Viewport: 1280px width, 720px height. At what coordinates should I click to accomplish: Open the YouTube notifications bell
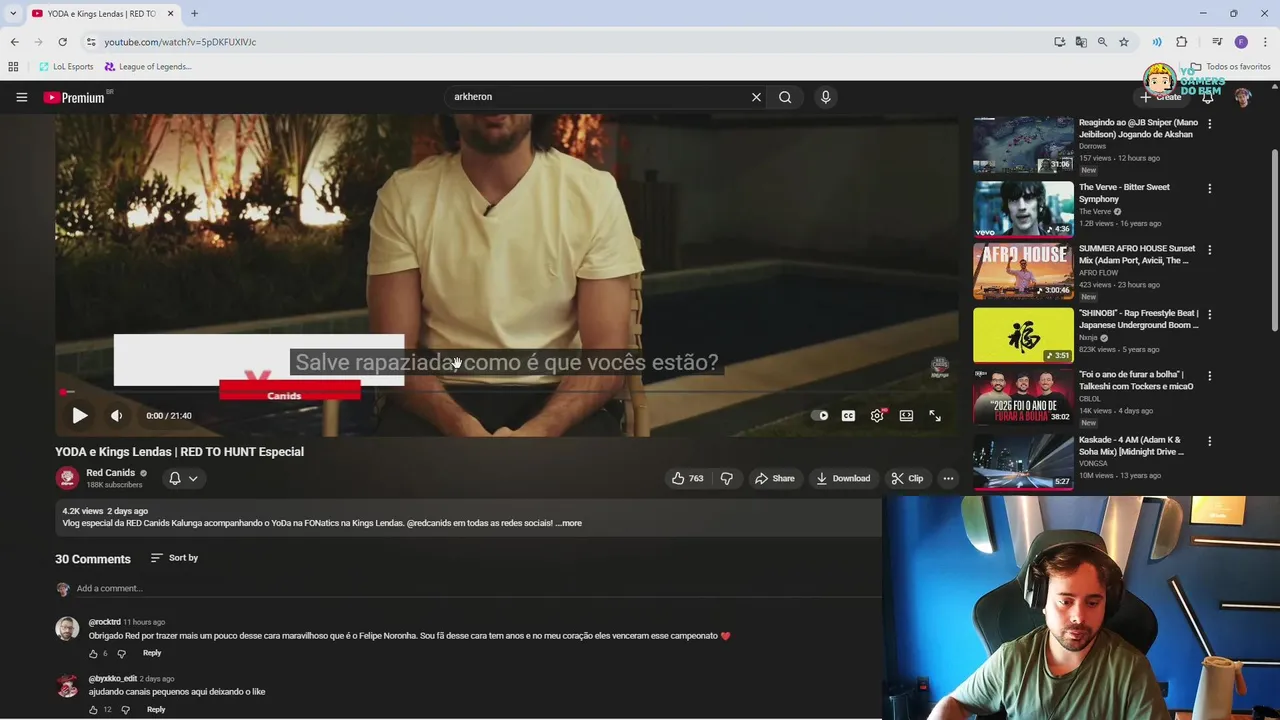point(1208,97)
